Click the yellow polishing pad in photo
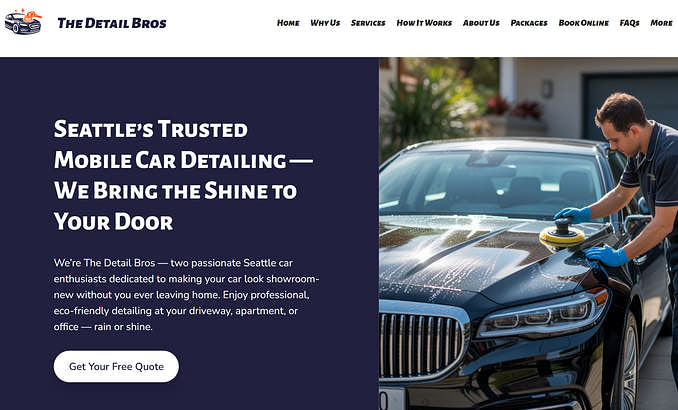The width and height of the screenshot is (678, 410). (x=562, y=236)
